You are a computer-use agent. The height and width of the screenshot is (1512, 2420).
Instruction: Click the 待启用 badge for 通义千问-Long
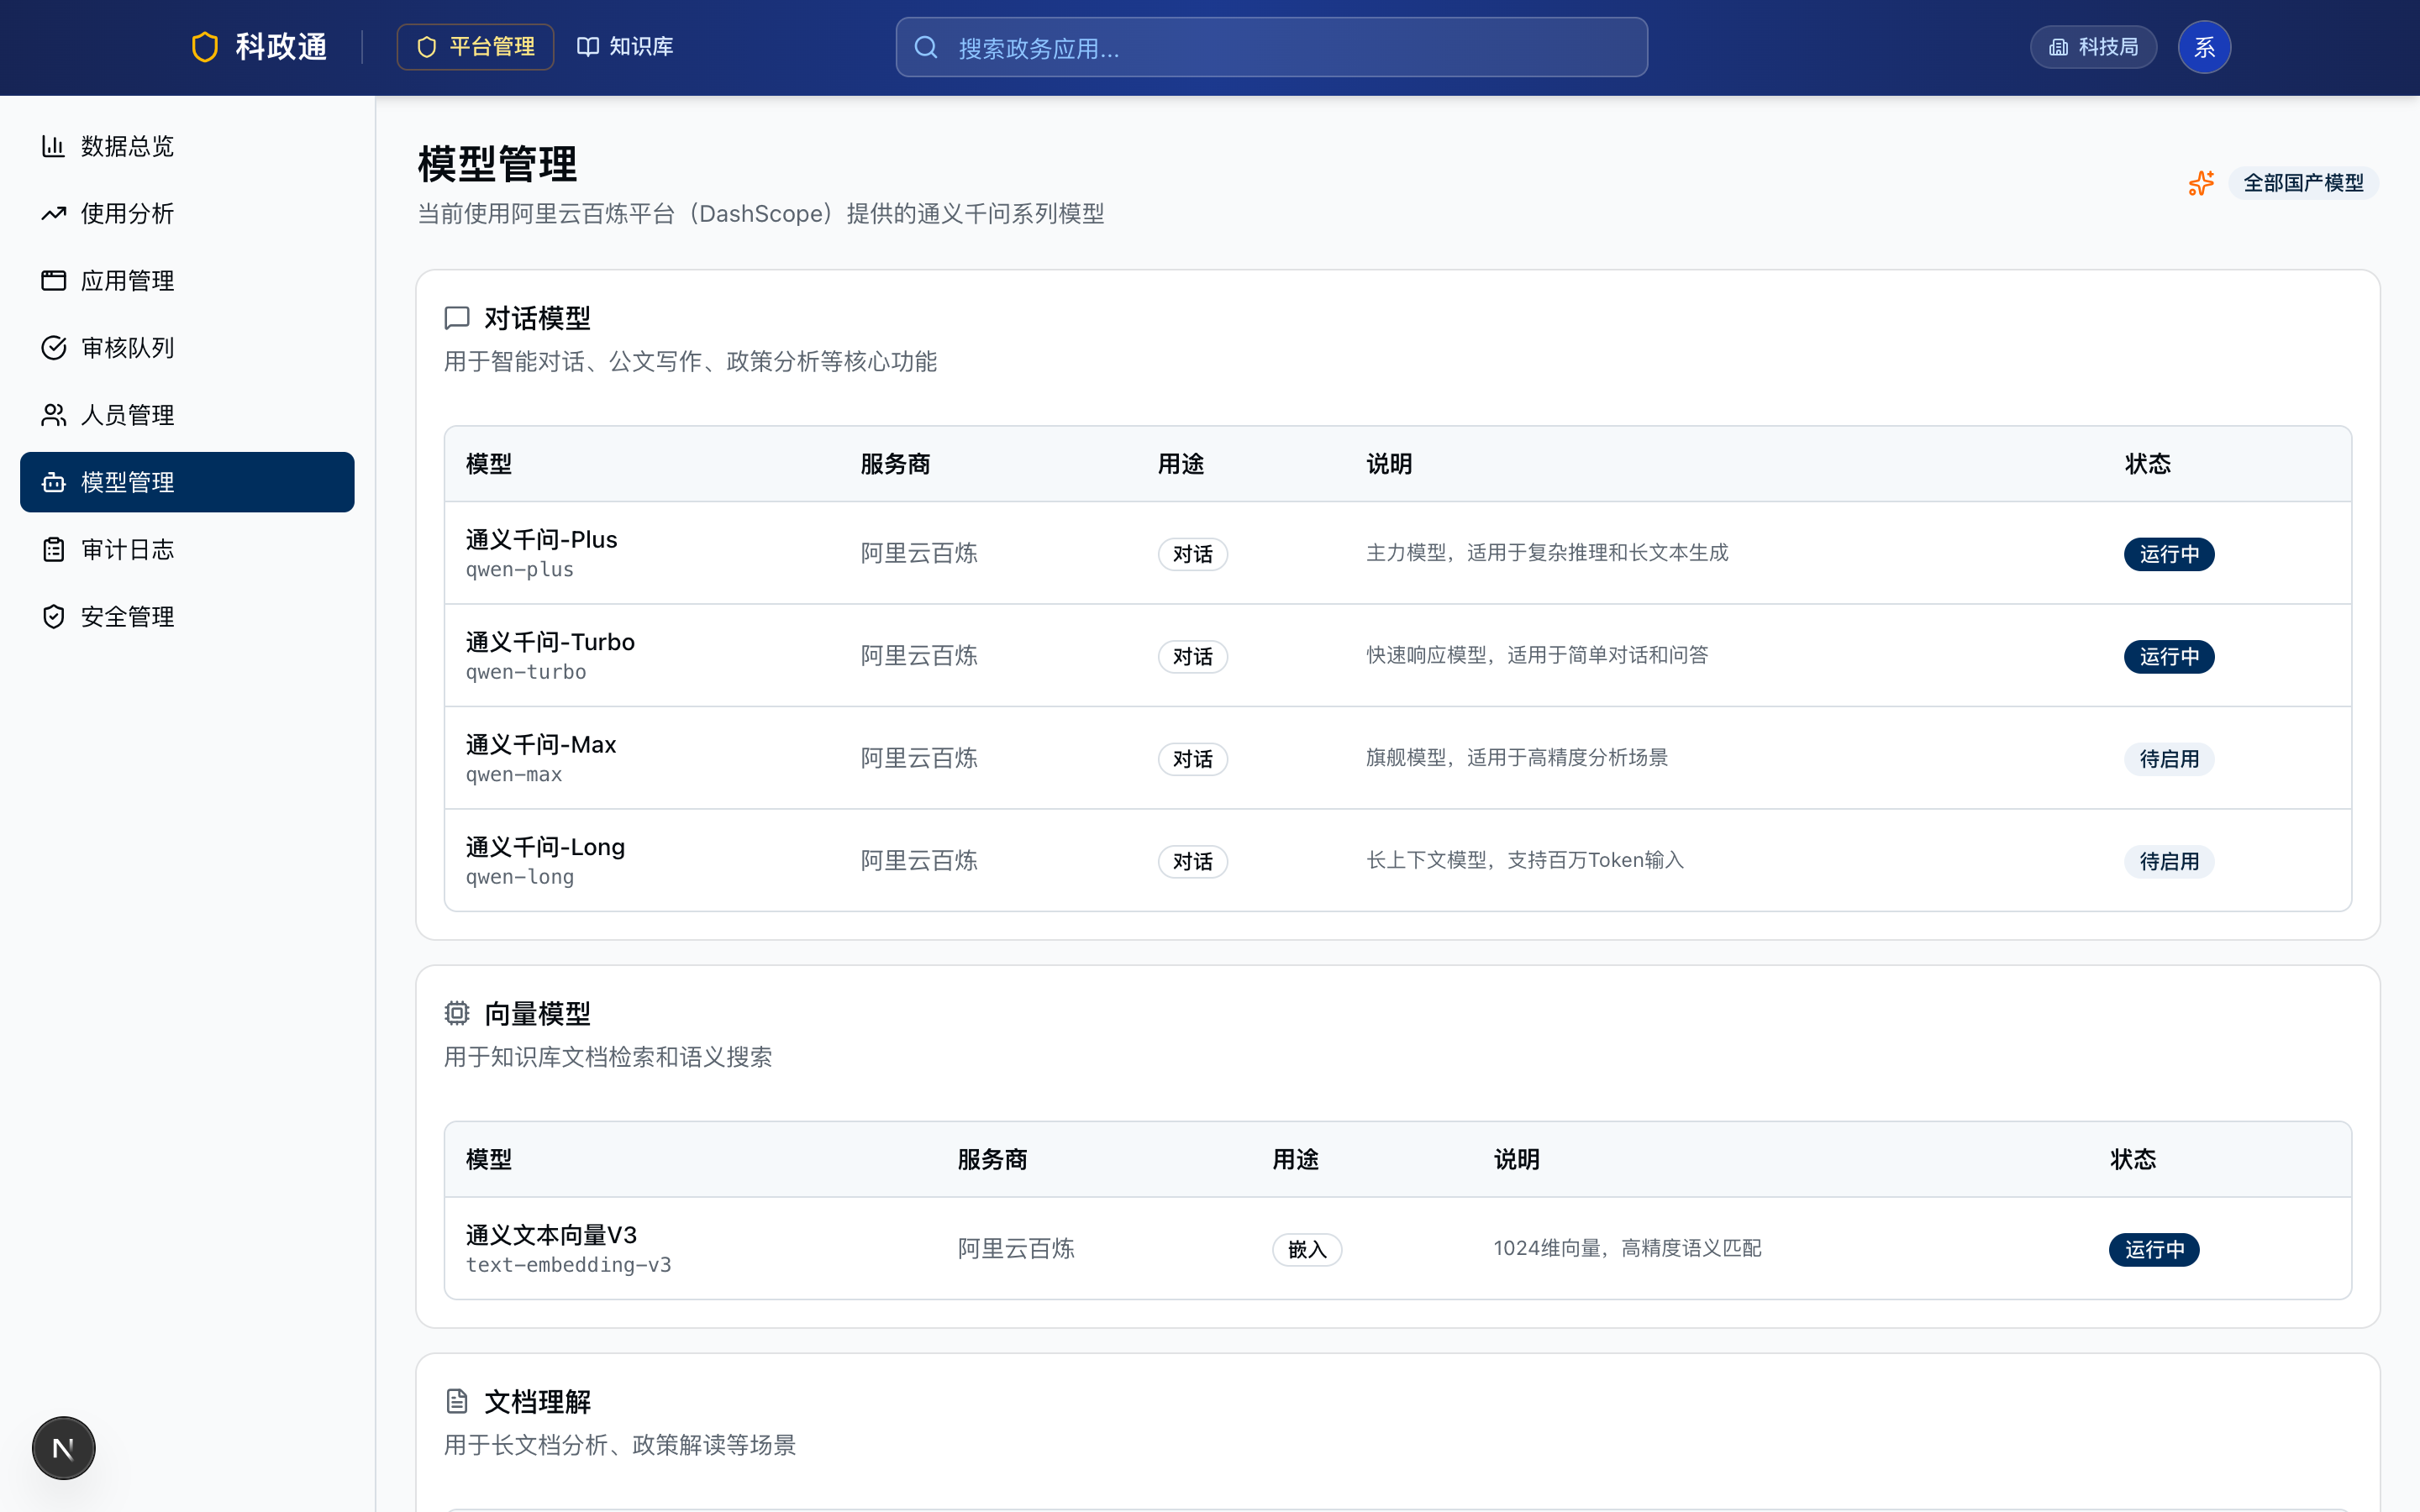[2169, 861]
